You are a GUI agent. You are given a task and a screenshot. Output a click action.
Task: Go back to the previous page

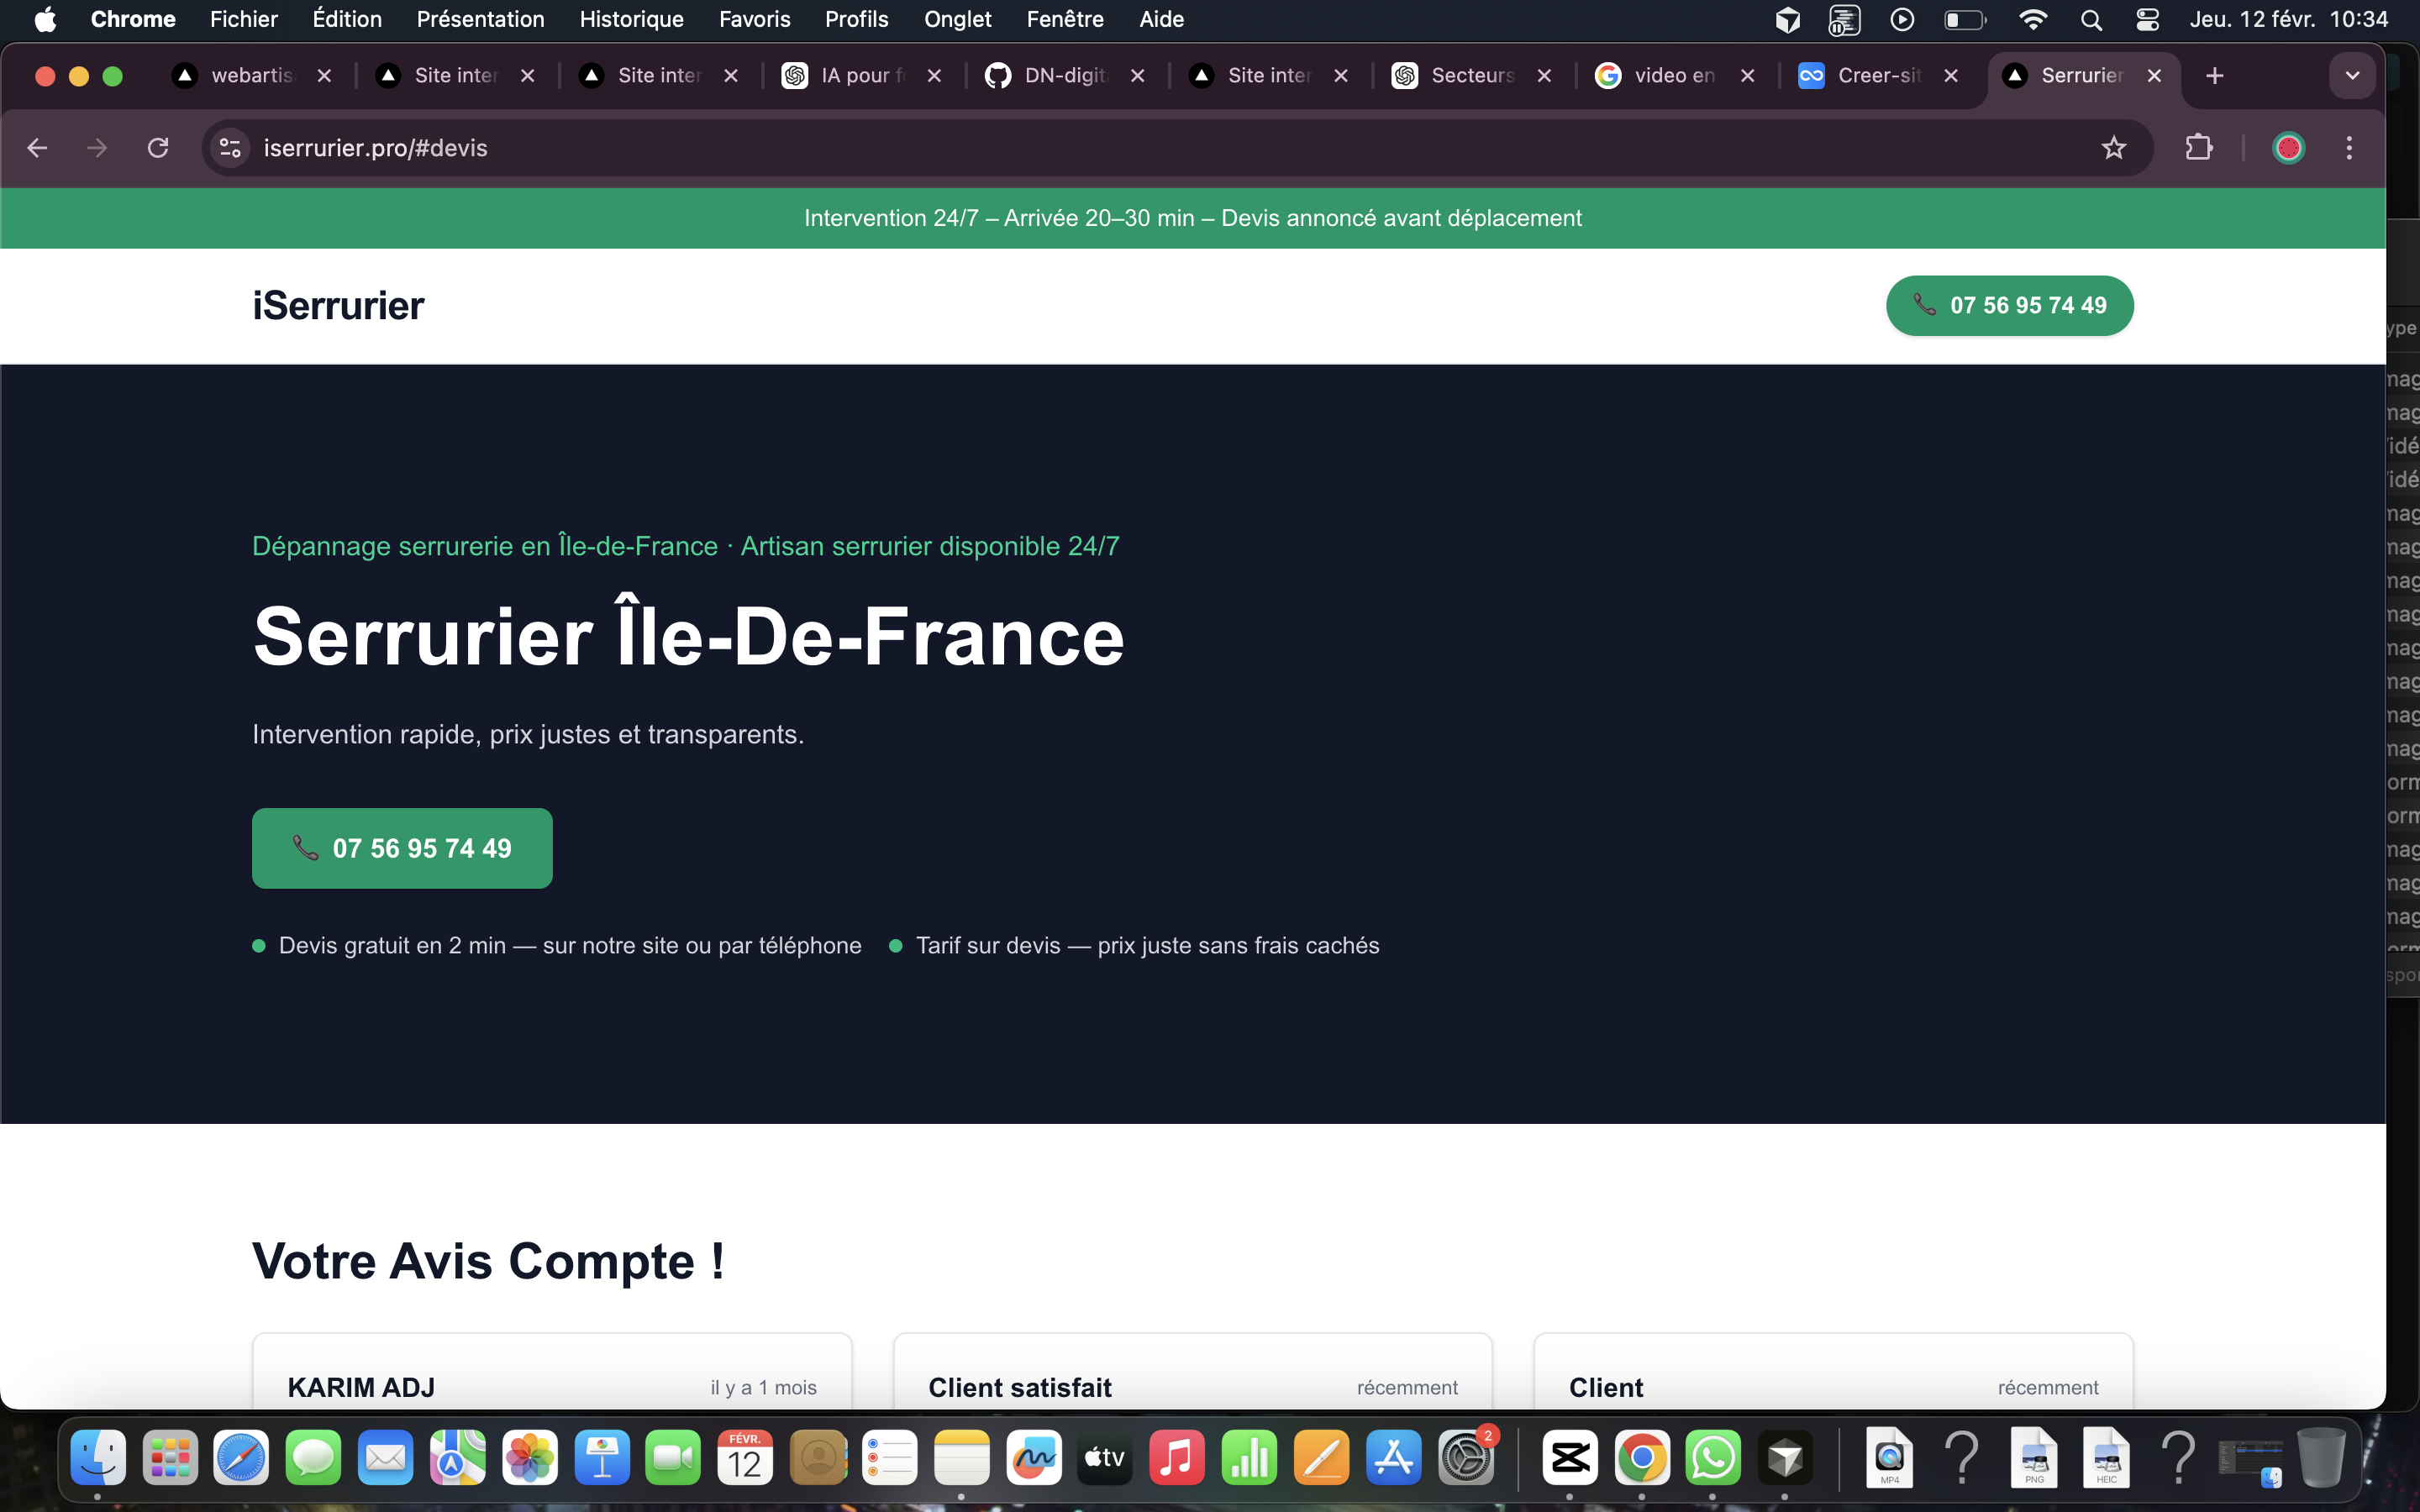[38, 148]
